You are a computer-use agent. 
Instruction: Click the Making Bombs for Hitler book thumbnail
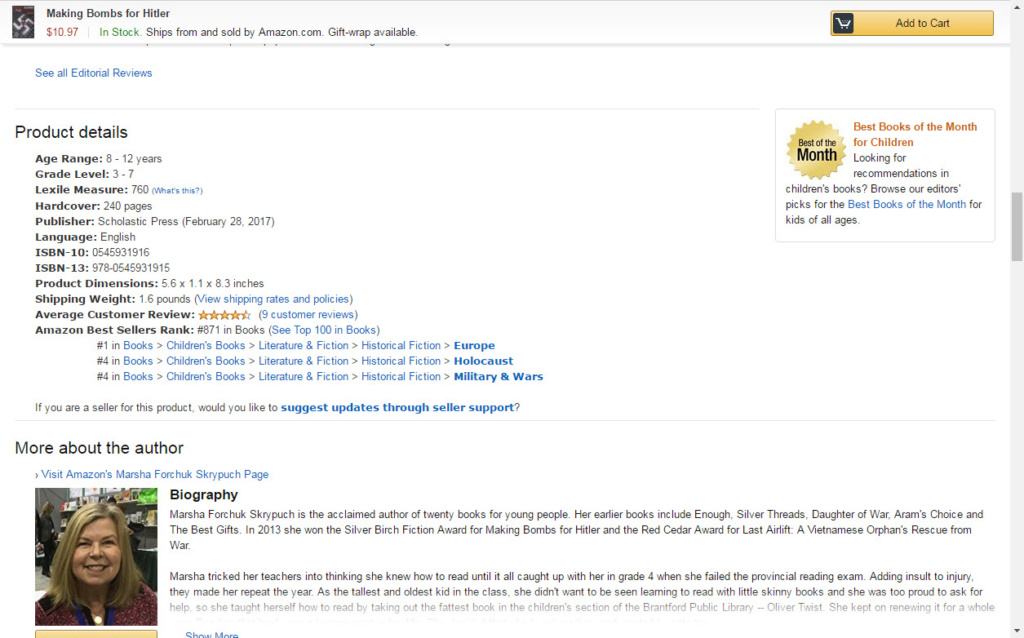click(x=23, y=22)
